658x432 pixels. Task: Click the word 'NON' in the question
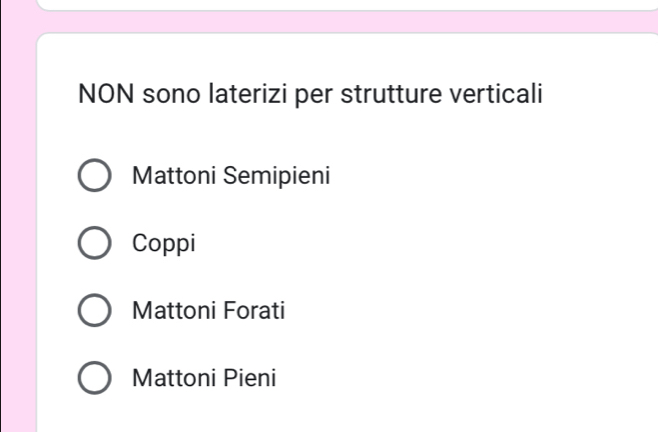(x=106, y=96)
